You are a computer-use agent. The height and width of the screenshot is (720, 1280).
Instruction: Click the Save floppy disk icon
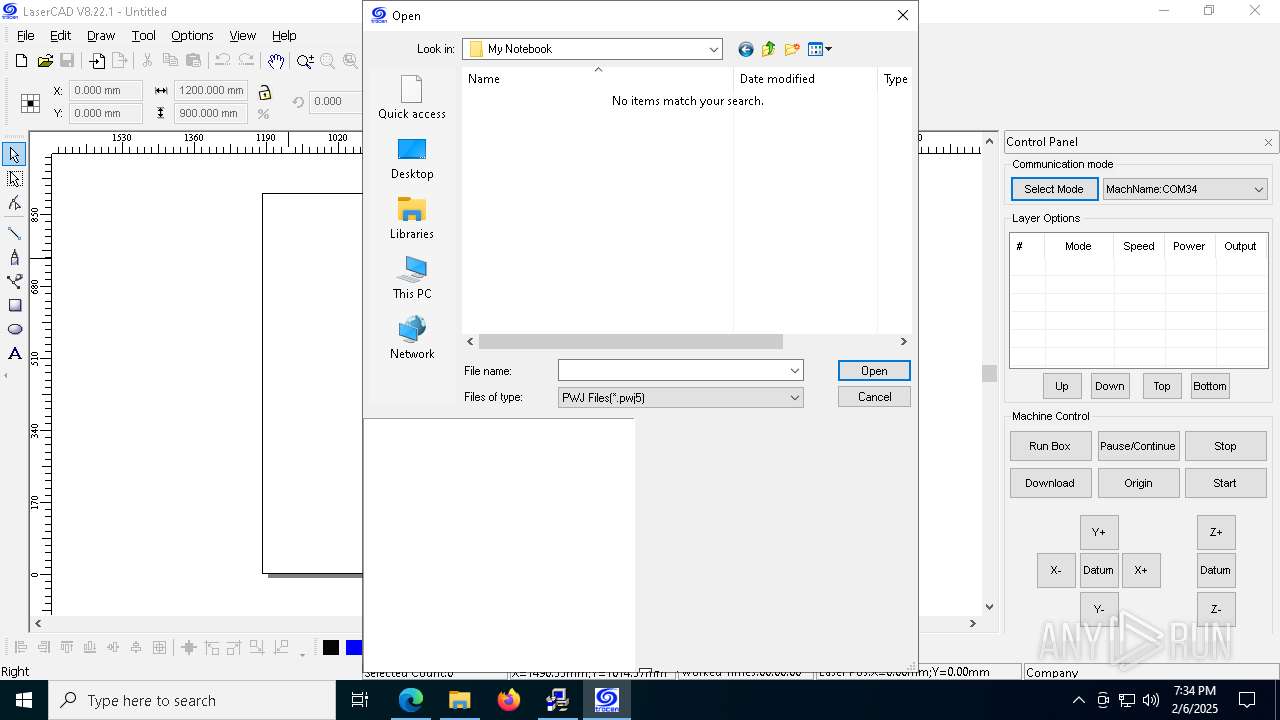point(68,61)
